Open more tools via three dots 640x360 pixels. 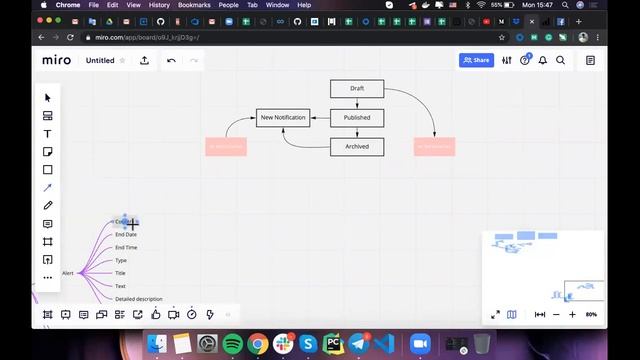48,278
